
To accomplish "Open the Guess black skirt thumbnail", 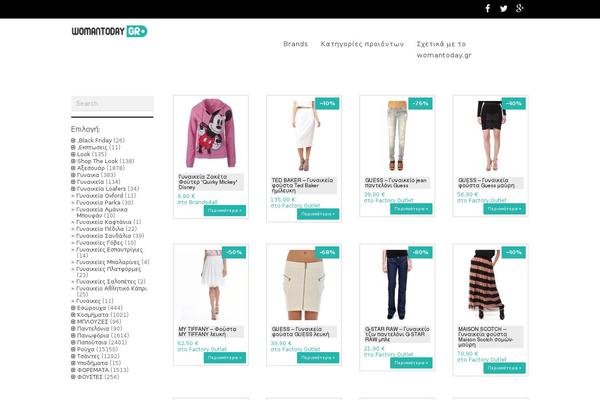I will (x=490, y=136).
